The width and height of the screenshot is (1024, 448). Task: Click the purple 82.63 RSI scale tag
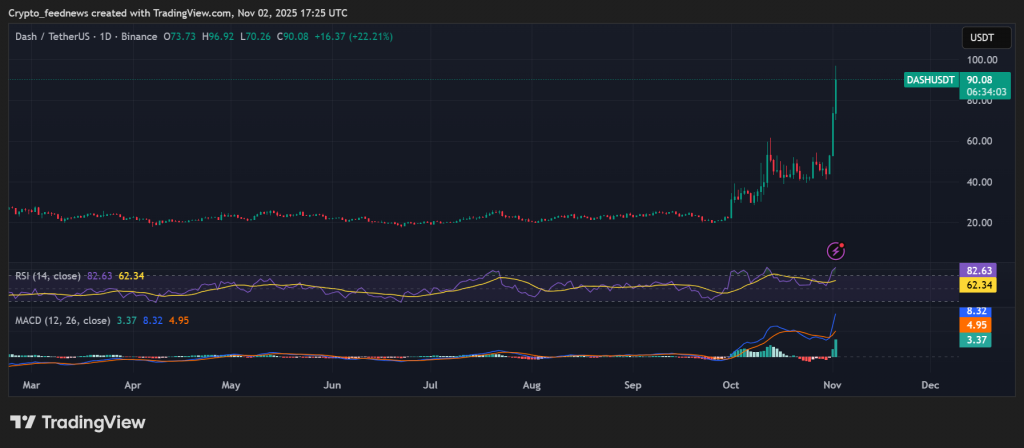[976, 270]
